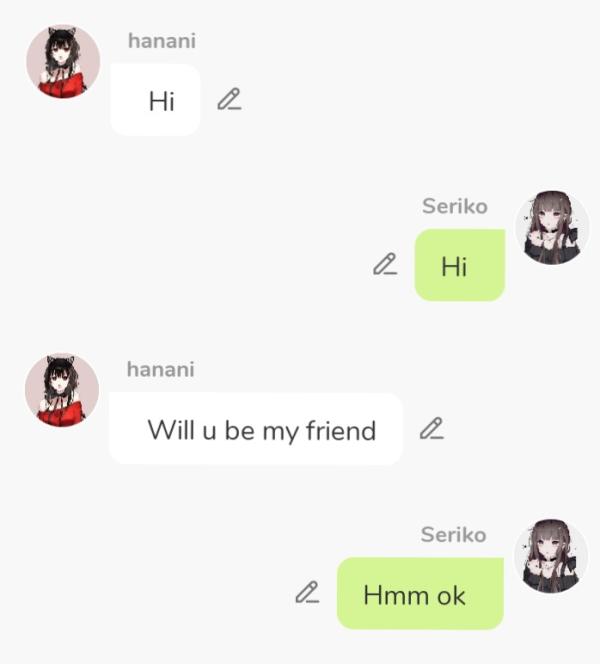
Task: Tap hanani's avatar next to the friend request
Action: [x=62, y=390]
